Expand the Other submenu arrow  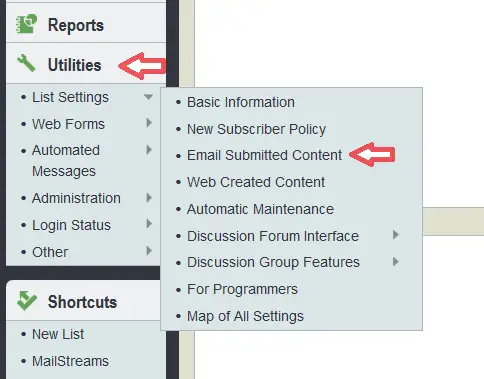[x=149, y=251]
